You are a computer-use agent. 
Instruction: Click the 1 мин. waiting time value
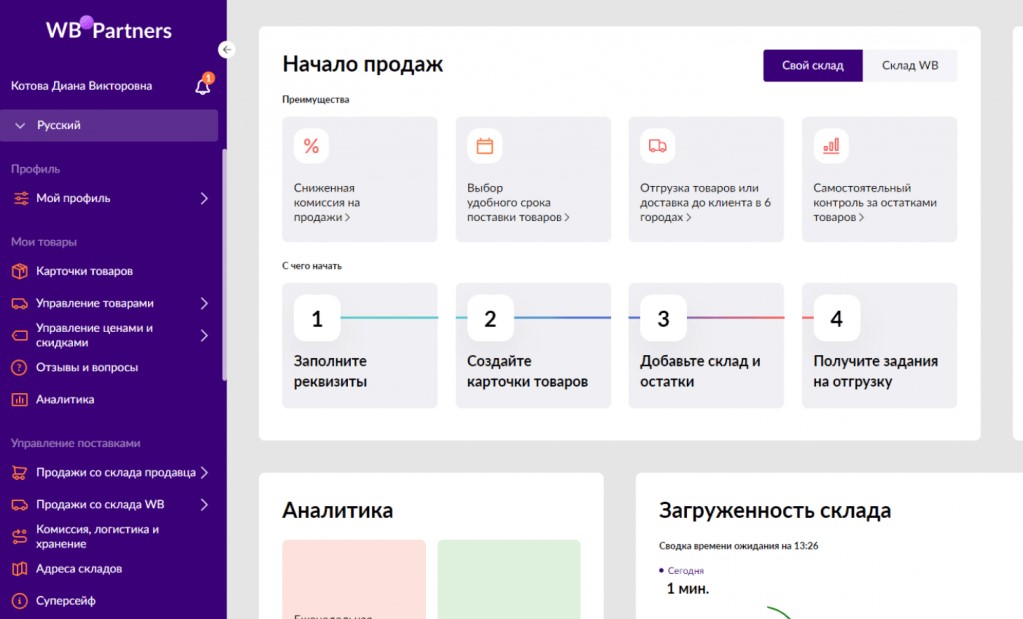(688, 589)
